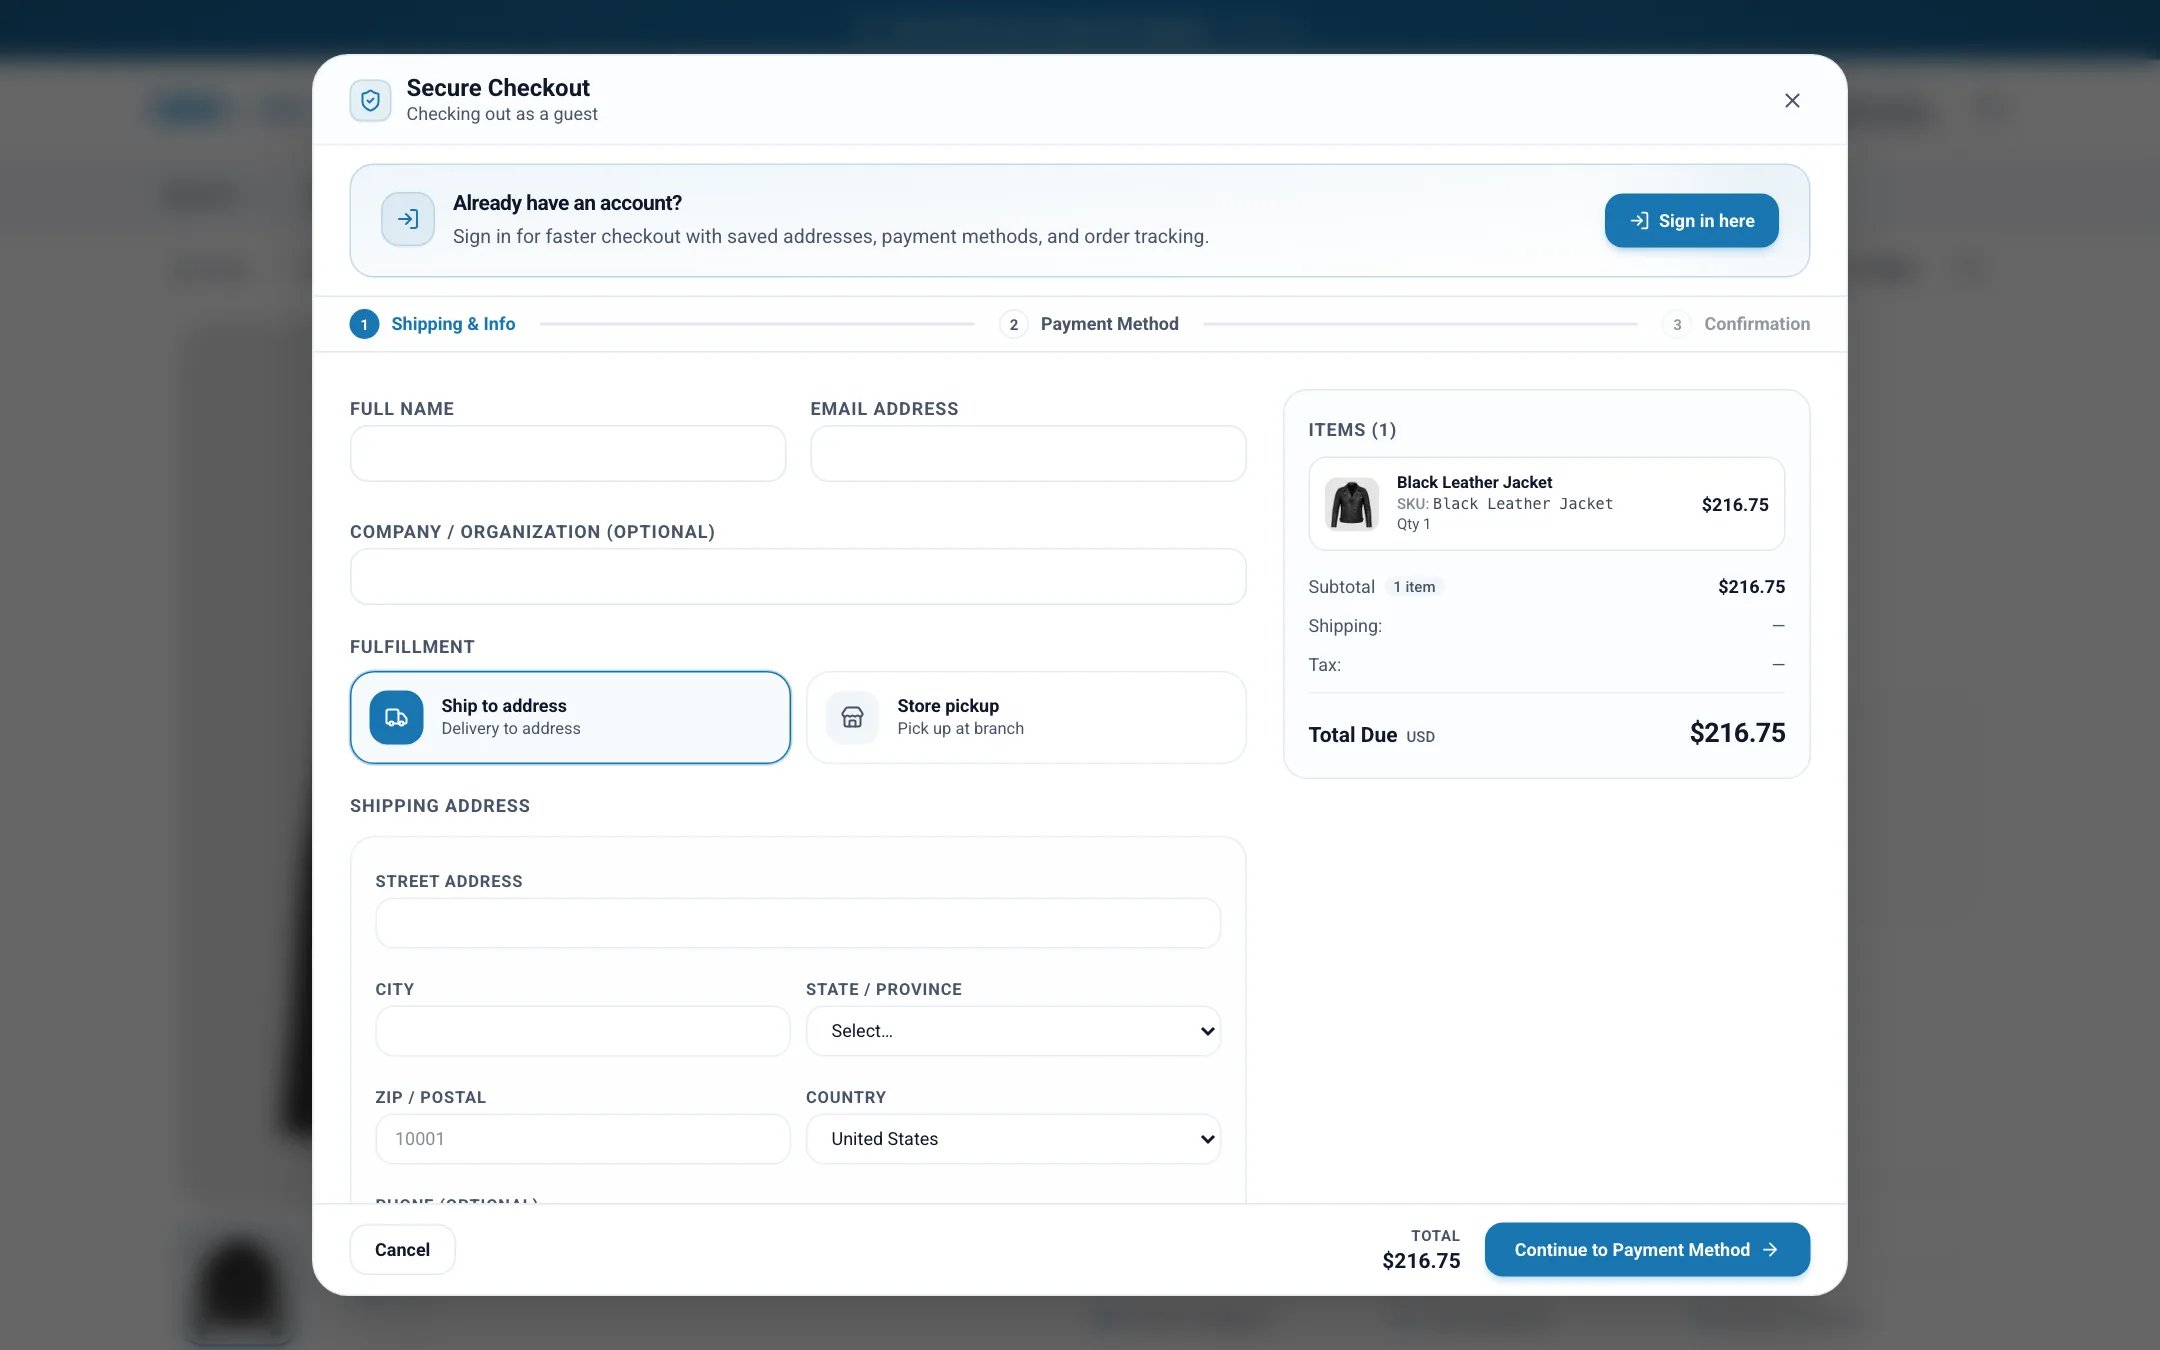Image resolution: width=2160 pixels, height=1350 pixels.
Task: Click the Qty 1 text in item card
Action: 1413,524
